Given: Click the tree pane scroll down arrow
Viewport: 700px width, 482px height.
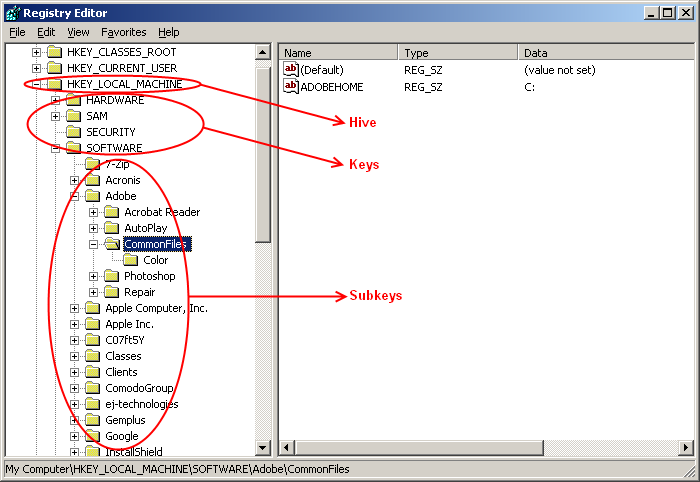Looking at the screenshot, I should point(263,447).
